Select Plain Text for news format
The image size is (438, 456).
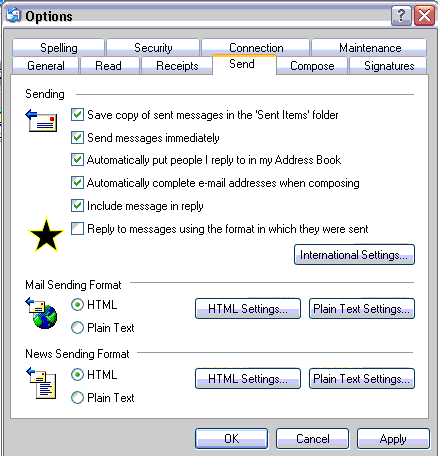77,398
